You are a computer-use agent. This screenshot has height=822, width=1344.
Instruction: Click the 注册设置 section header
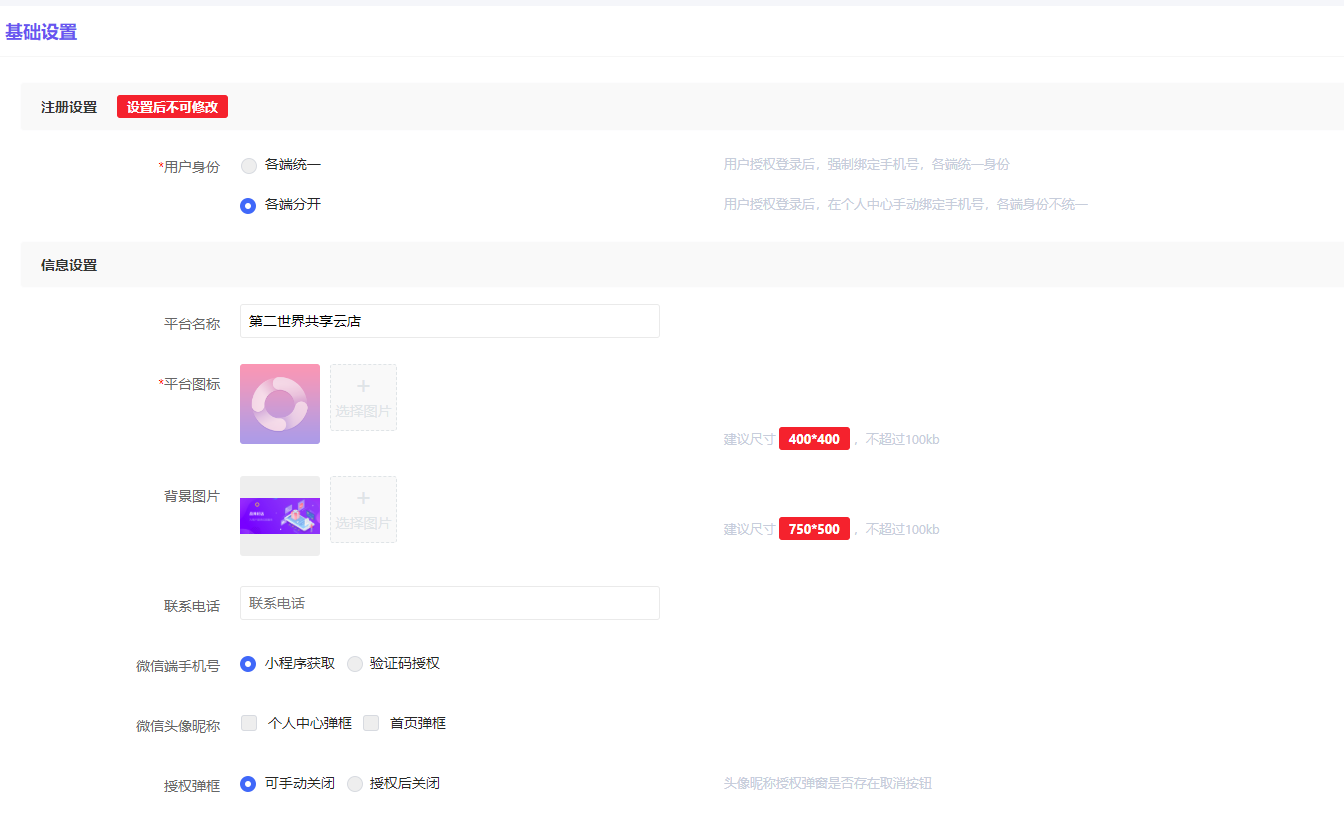click(x=69, y=107)
